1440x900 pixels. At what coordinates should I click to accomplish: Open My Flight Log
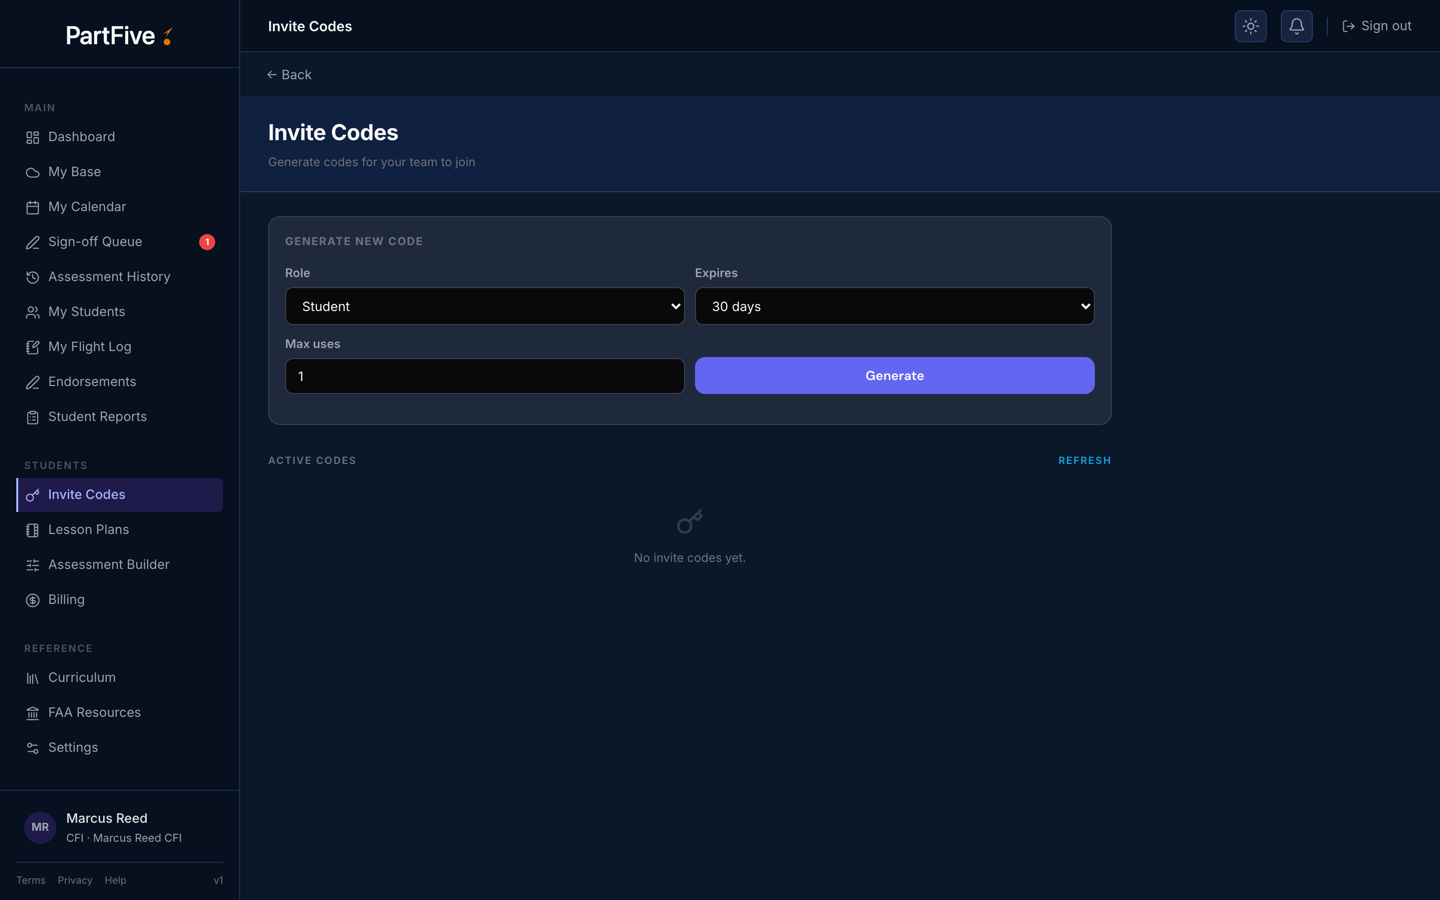(120, 347)
